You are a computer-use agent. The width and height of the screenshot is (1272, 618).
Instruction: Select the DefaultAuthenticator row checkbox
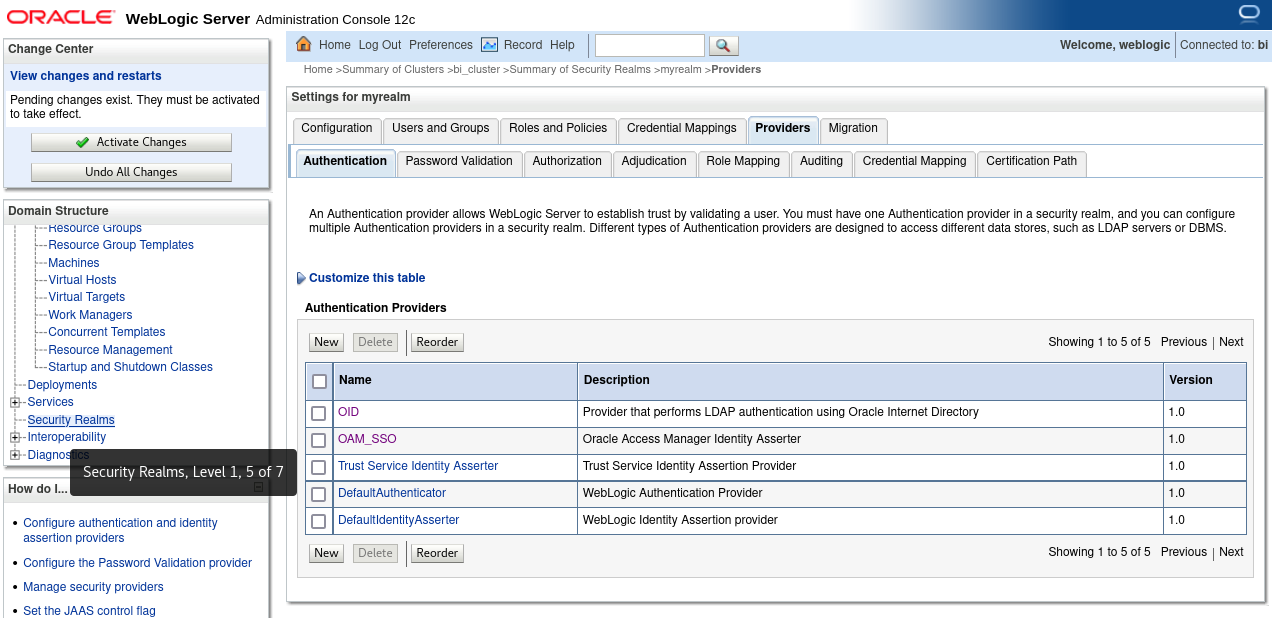pyautogui.click(x=319, y=494)
